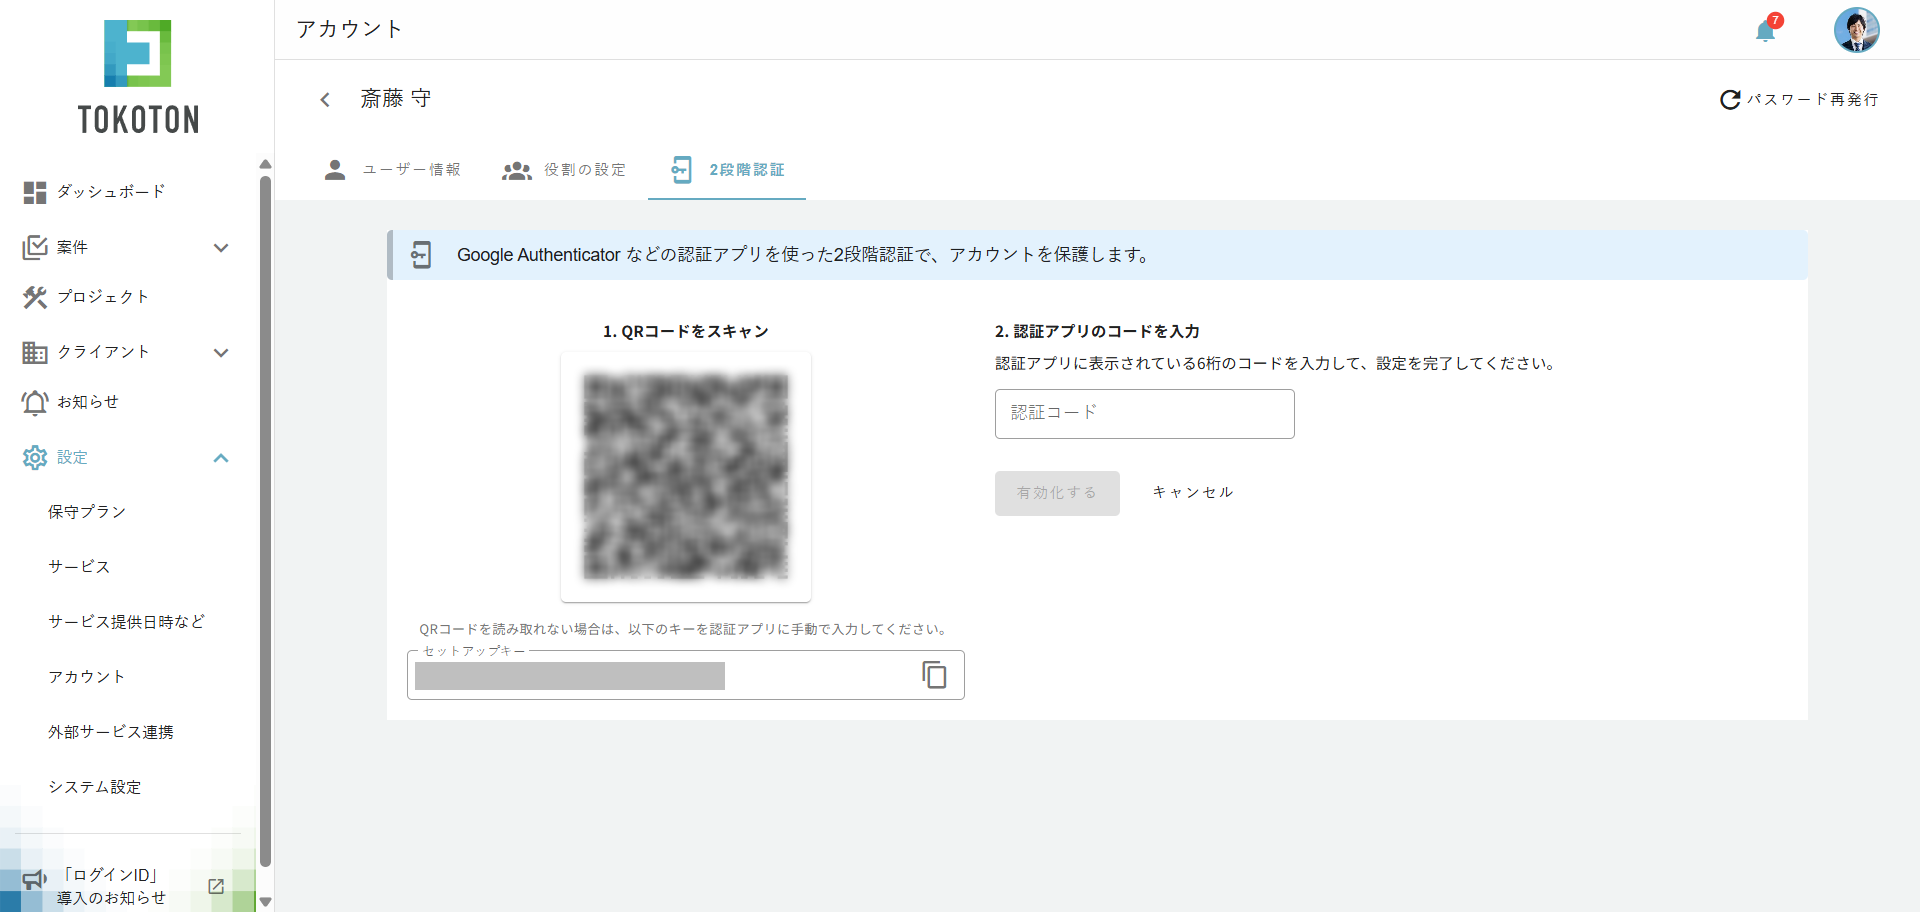The height and width of the screenshot is (912, 1920).
Task: Click パスワード再発行 button
Action: [x=1799, y=99]
